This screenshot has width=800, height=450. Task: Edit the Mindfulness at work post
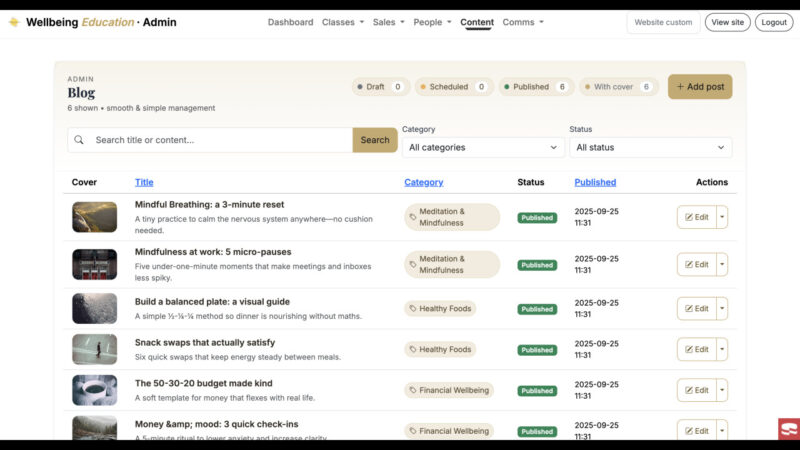tap(696, 264)
